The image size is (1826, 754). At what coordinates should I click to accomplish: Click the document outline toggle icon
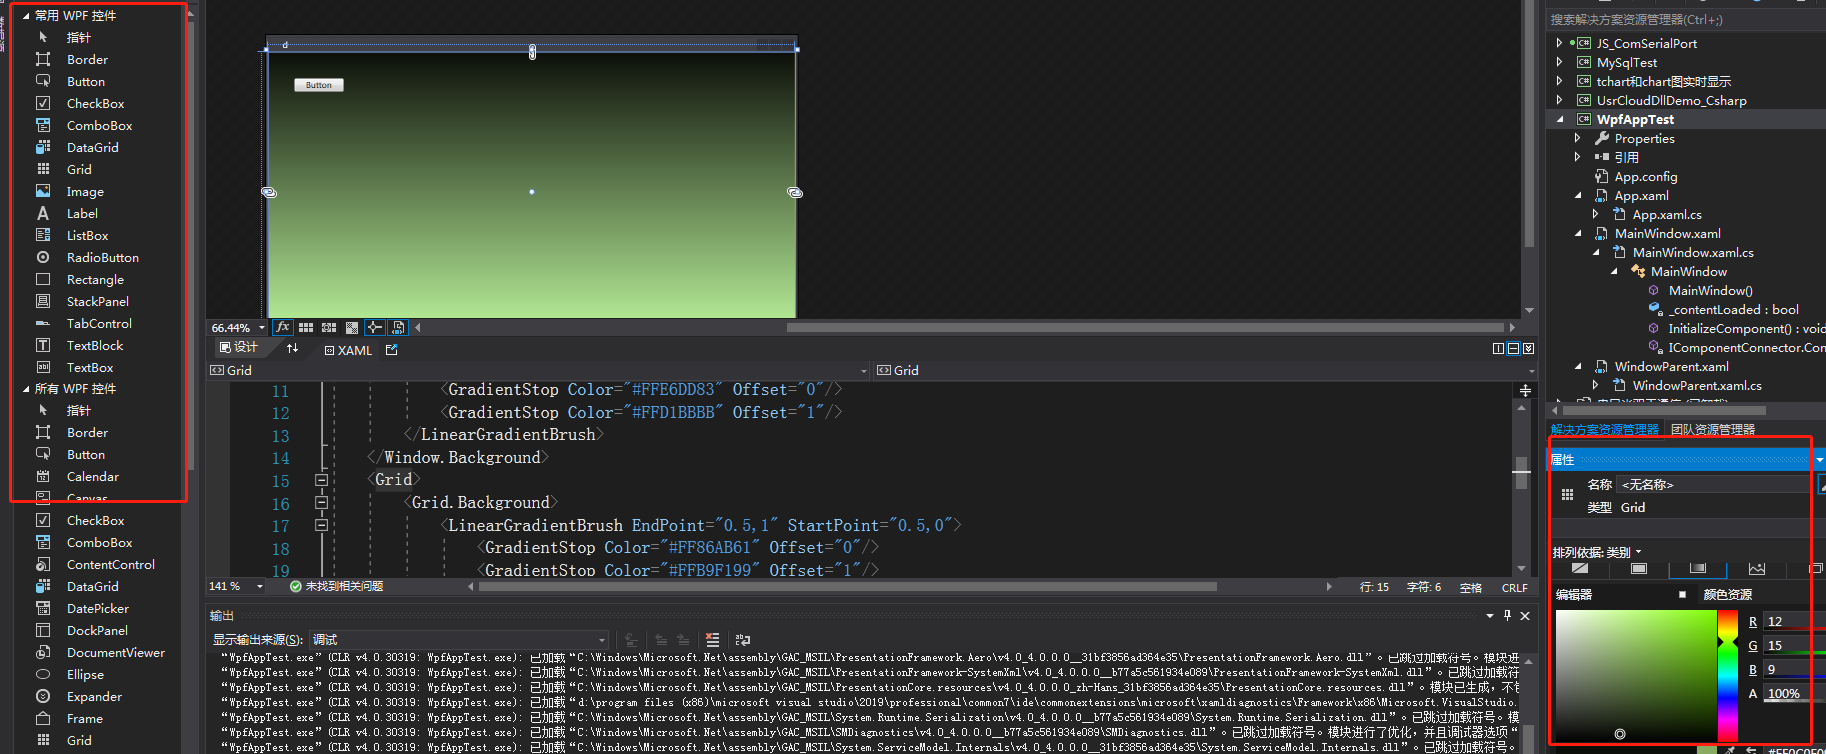coord(399,327)
